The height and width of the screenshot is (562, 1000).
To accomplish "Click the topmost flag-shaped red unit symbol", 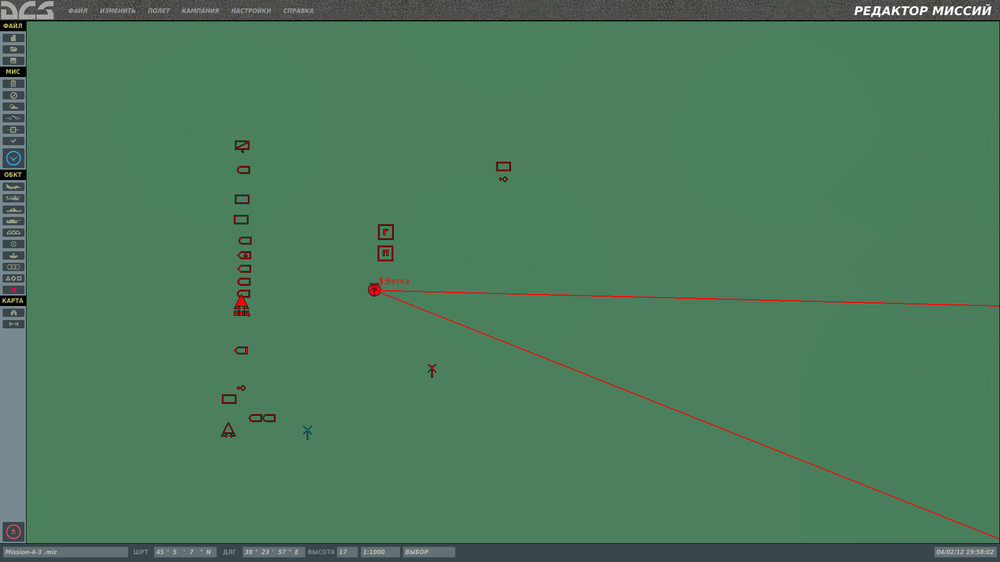I will (242, 146).
